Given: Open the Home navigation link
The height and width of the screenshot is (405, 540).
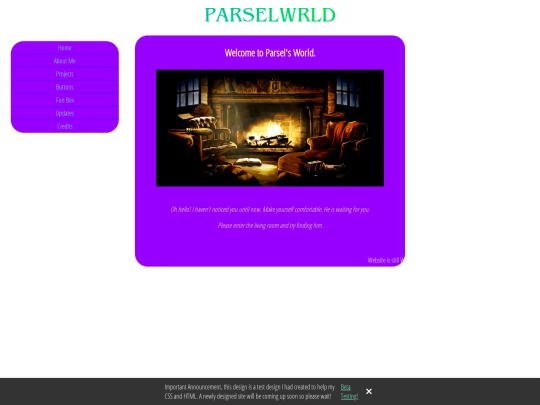Looking at the screenshot, I should point(65,48).
